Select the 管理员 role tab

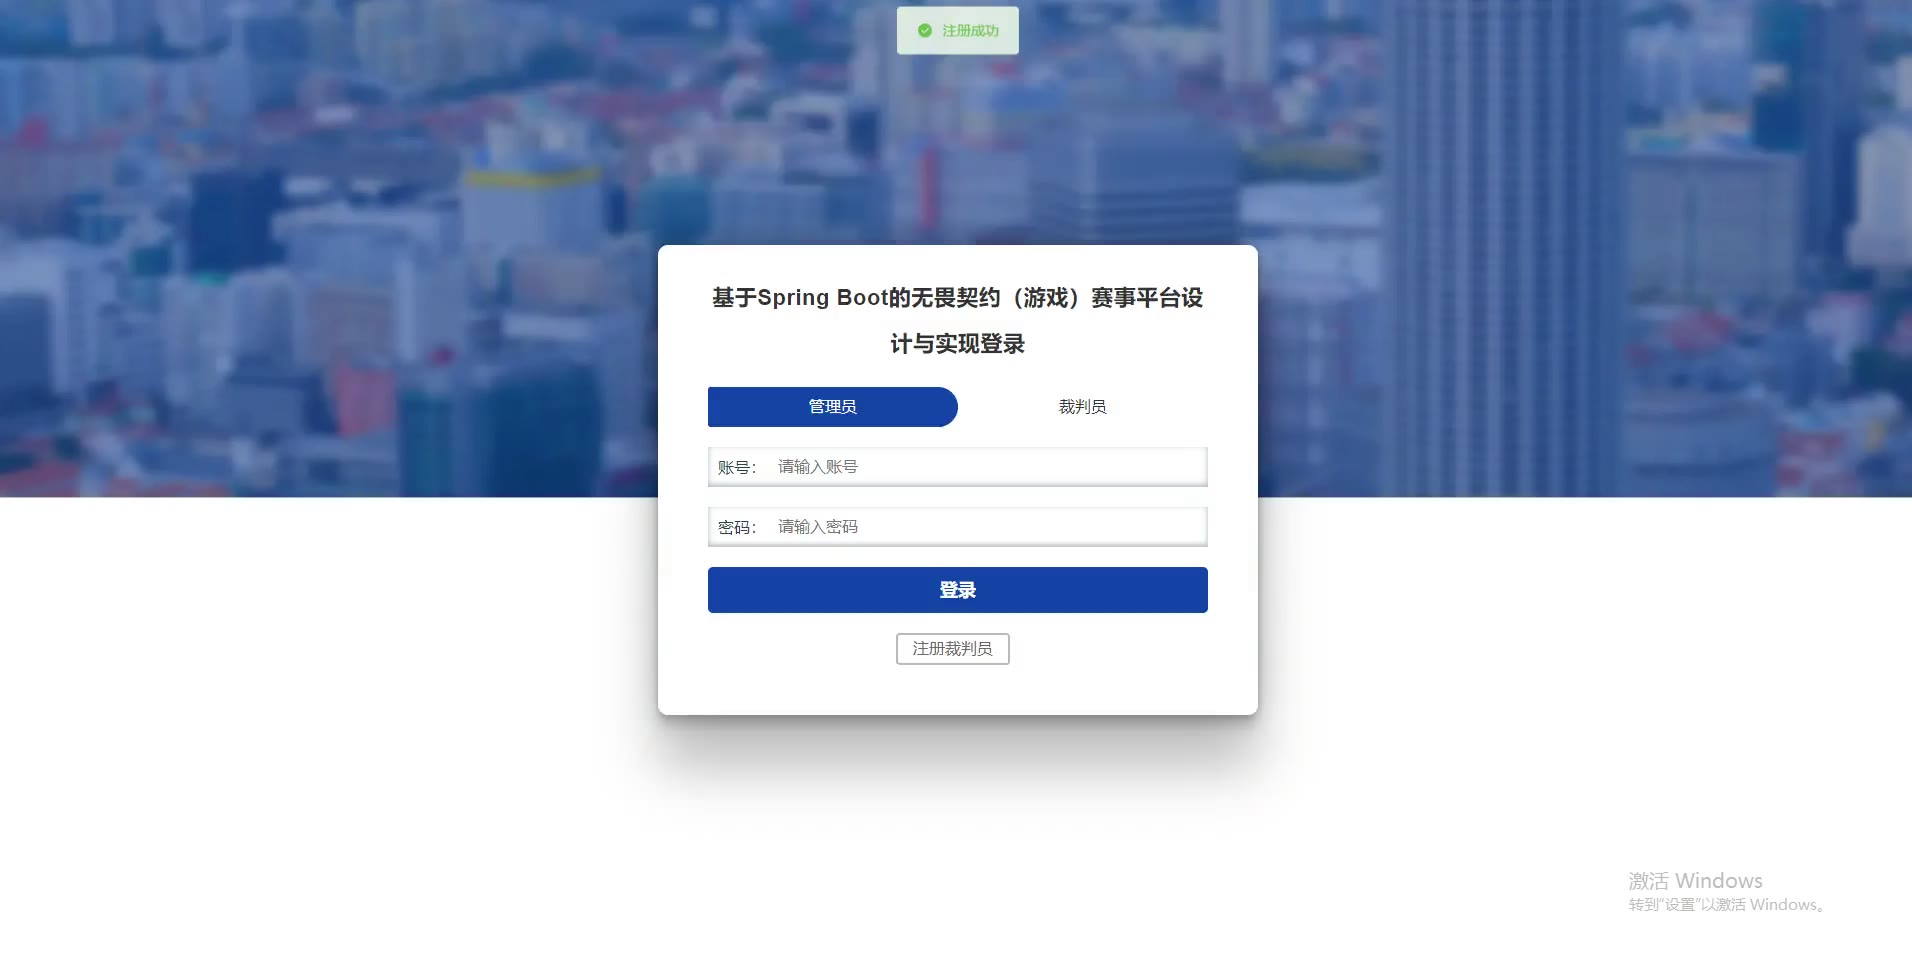pos(832,407)
